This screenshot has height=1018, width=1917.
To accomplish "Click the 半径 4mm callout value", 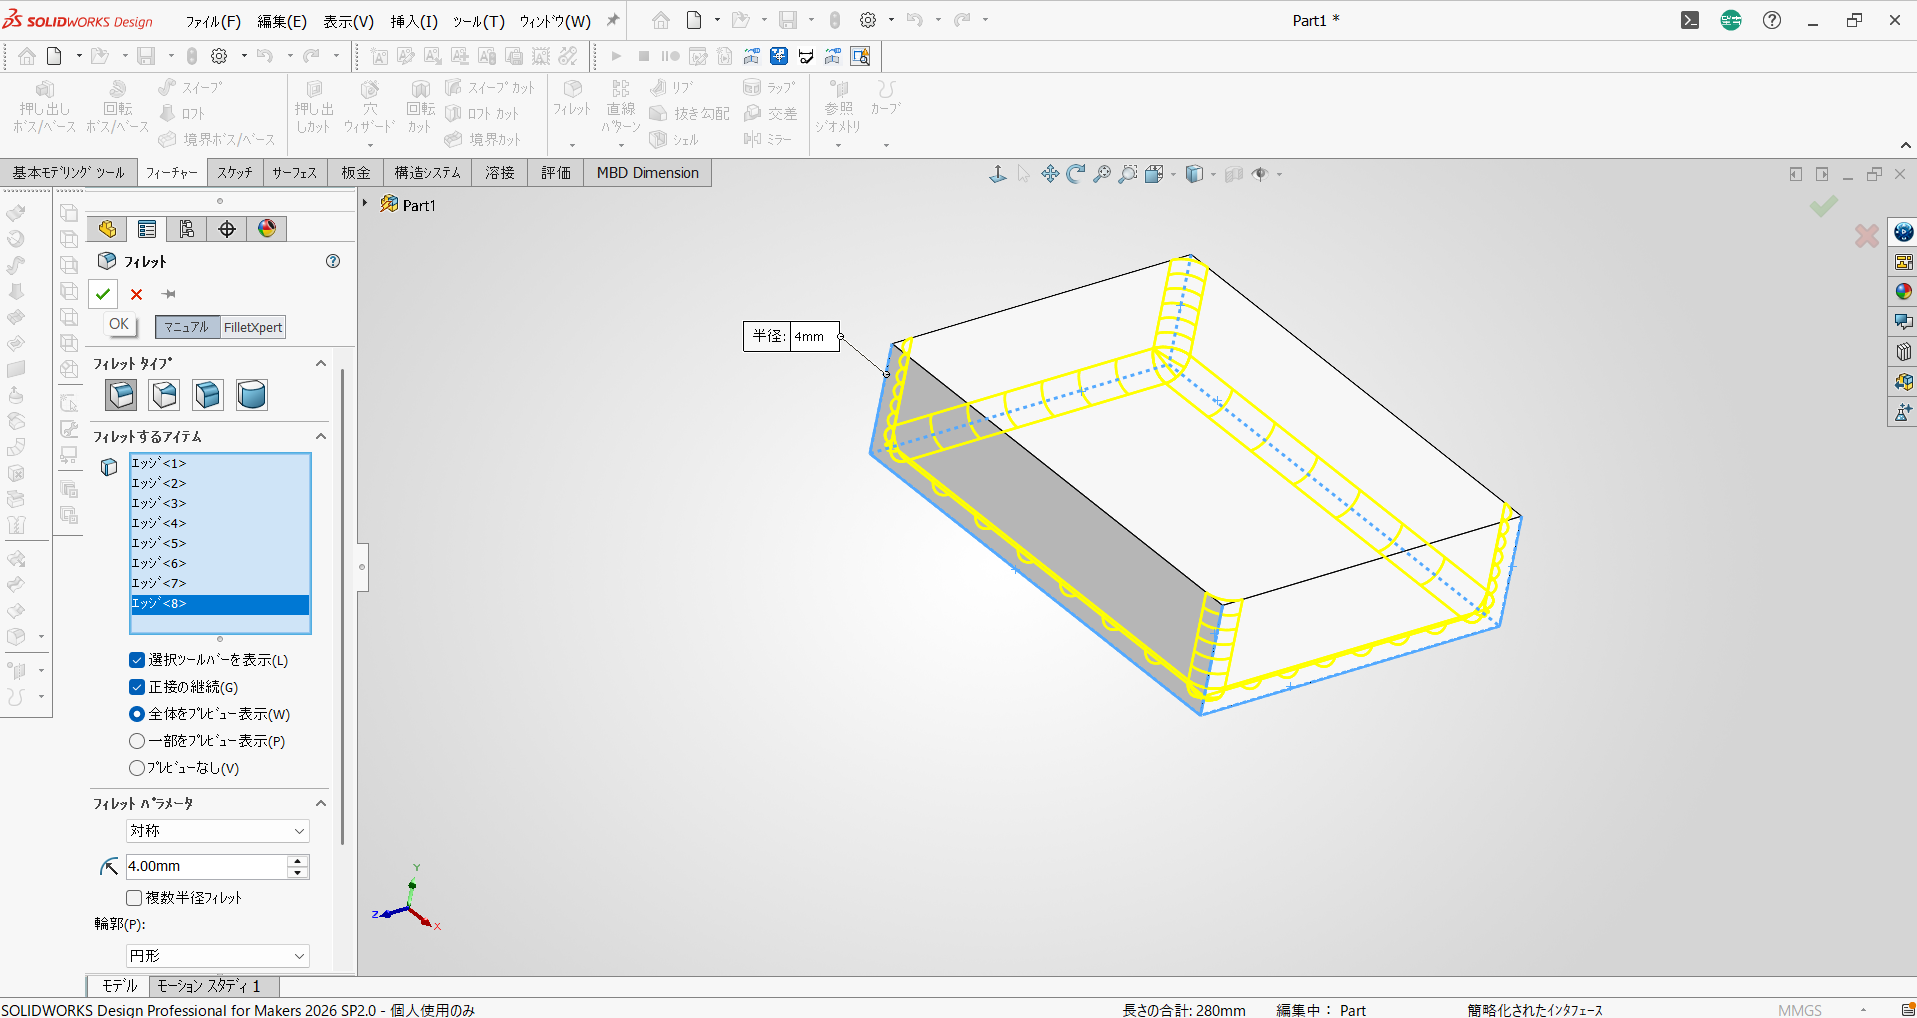I will pyautogui.click(x=813, y=337).
